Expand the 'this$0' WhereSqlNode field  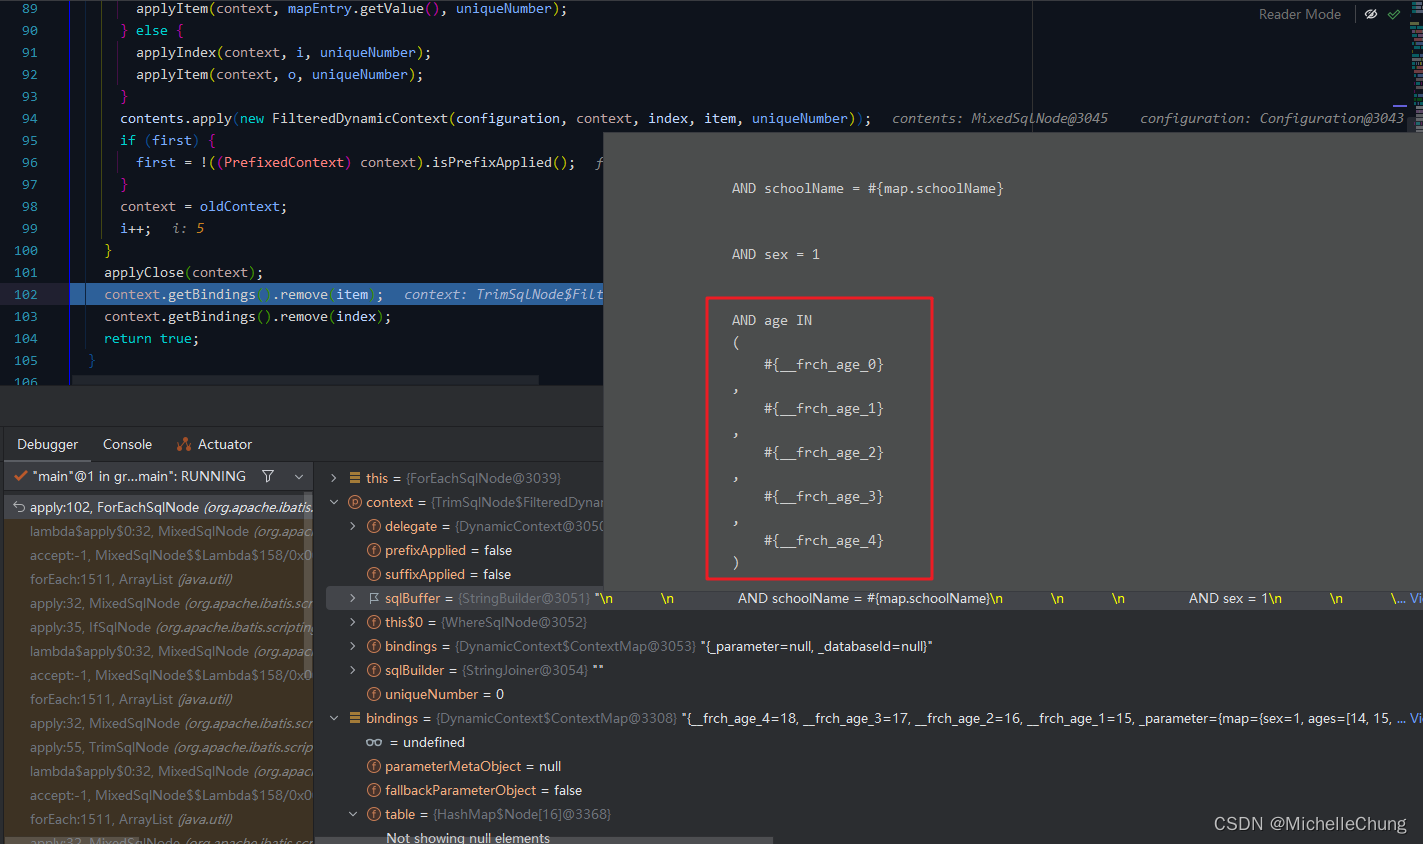click(353, 622)
